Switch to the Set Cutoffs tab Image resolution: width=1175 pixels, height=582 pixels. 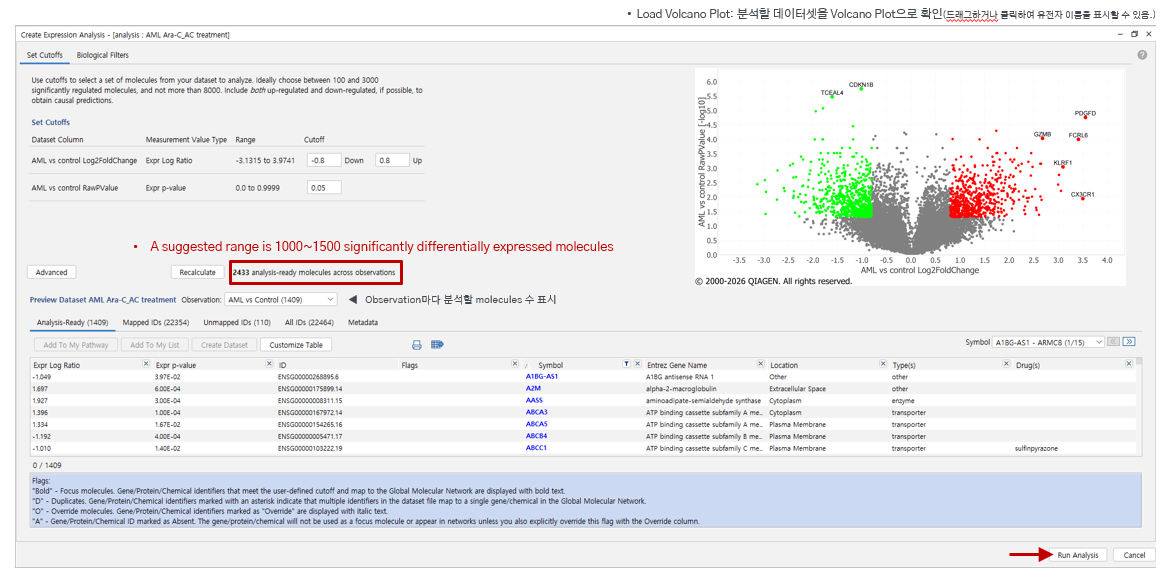[44, 55]
